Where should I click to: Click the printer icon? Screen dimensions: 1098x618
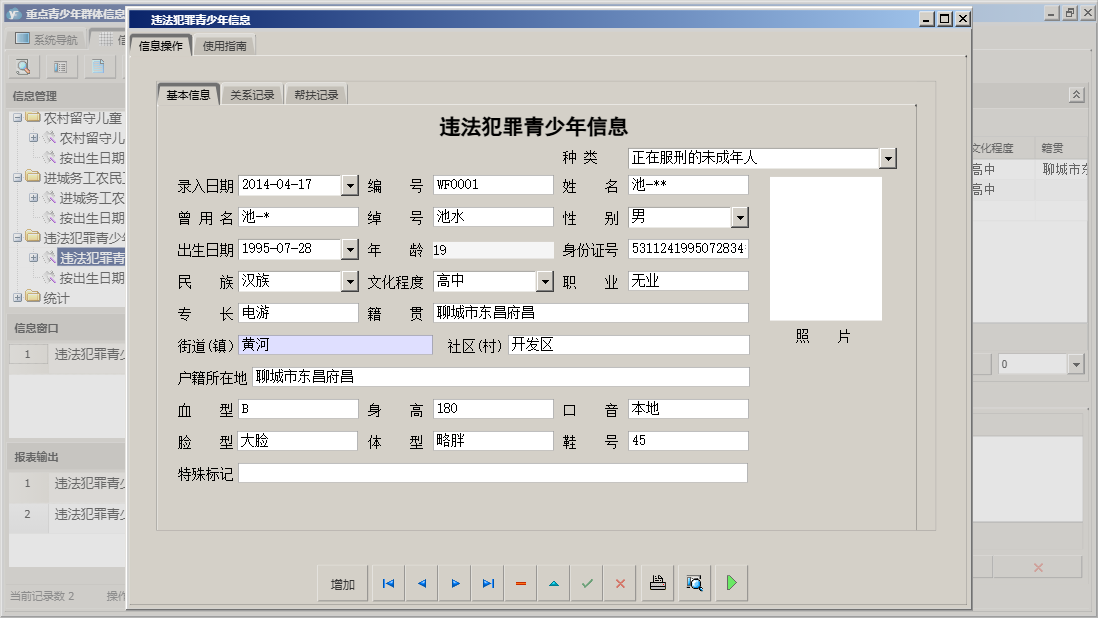657,584
